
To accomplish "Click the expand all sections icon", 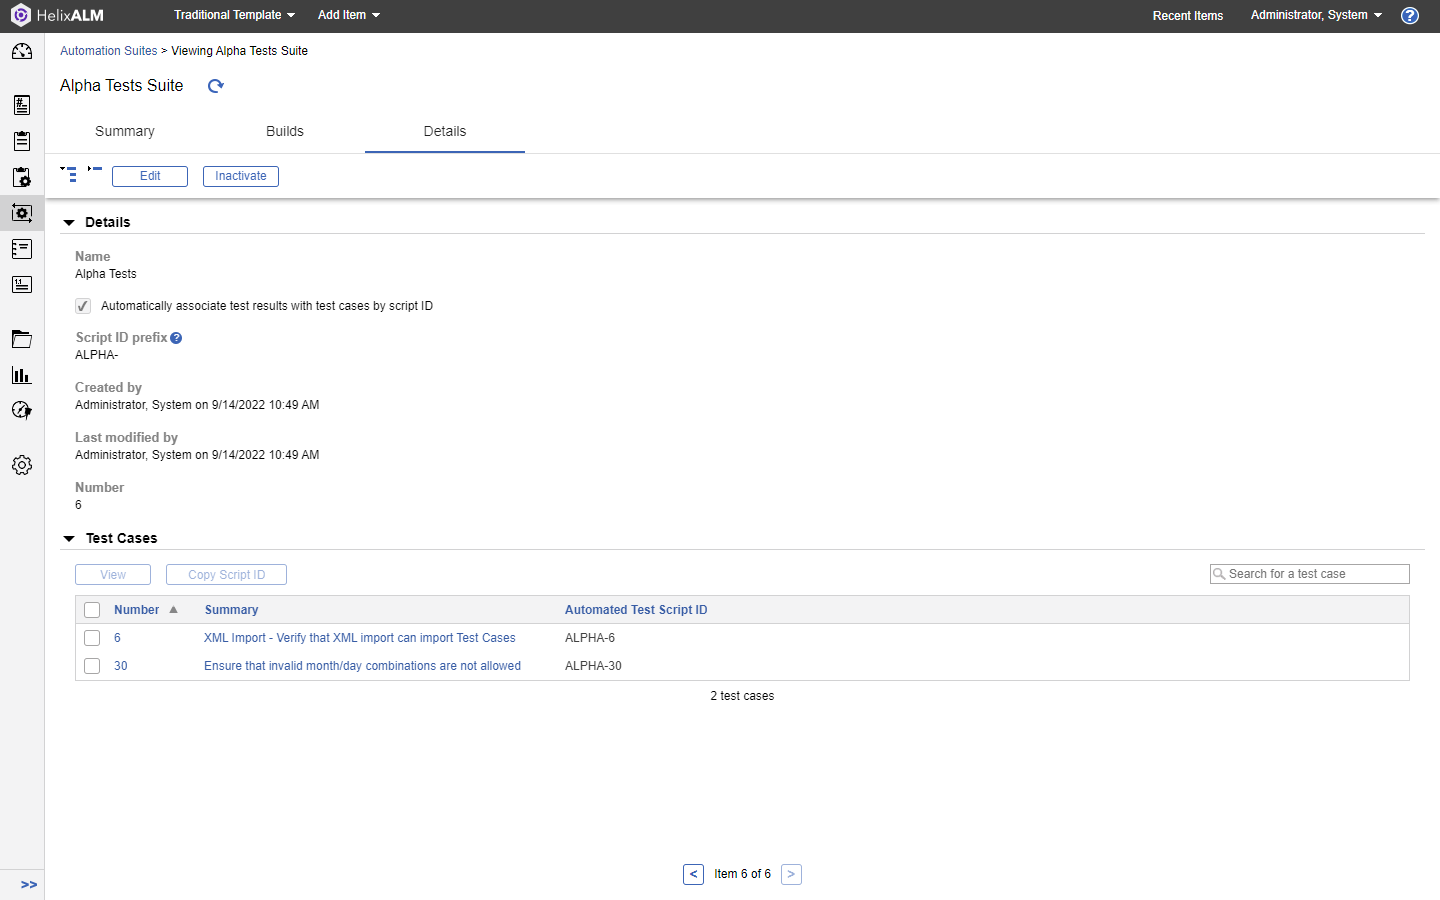I will click(68, 174).
